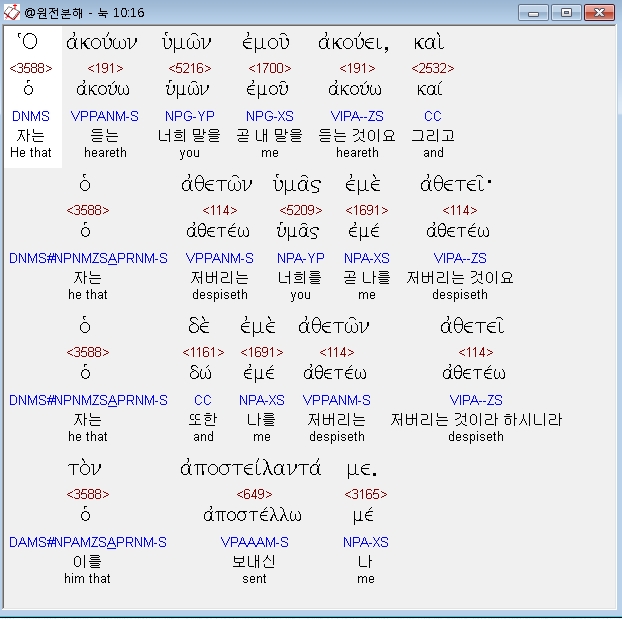
Task: Click the Korean gloss 보내신
Action: click(254, 562)
